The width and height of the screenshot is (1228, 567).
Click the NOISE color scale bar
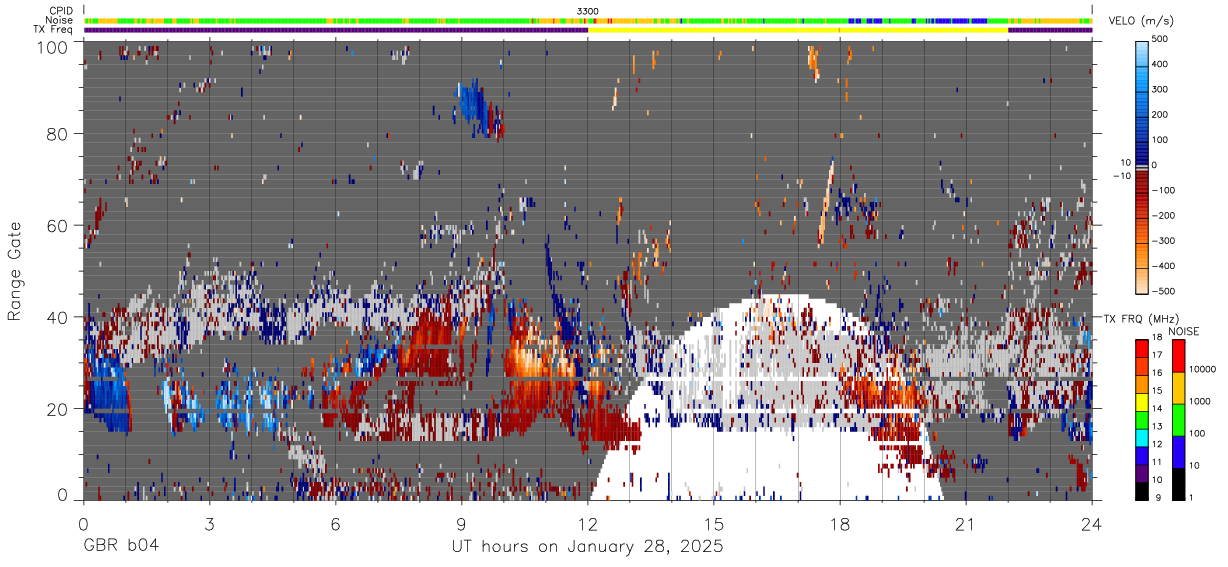tap(1179, 419)
